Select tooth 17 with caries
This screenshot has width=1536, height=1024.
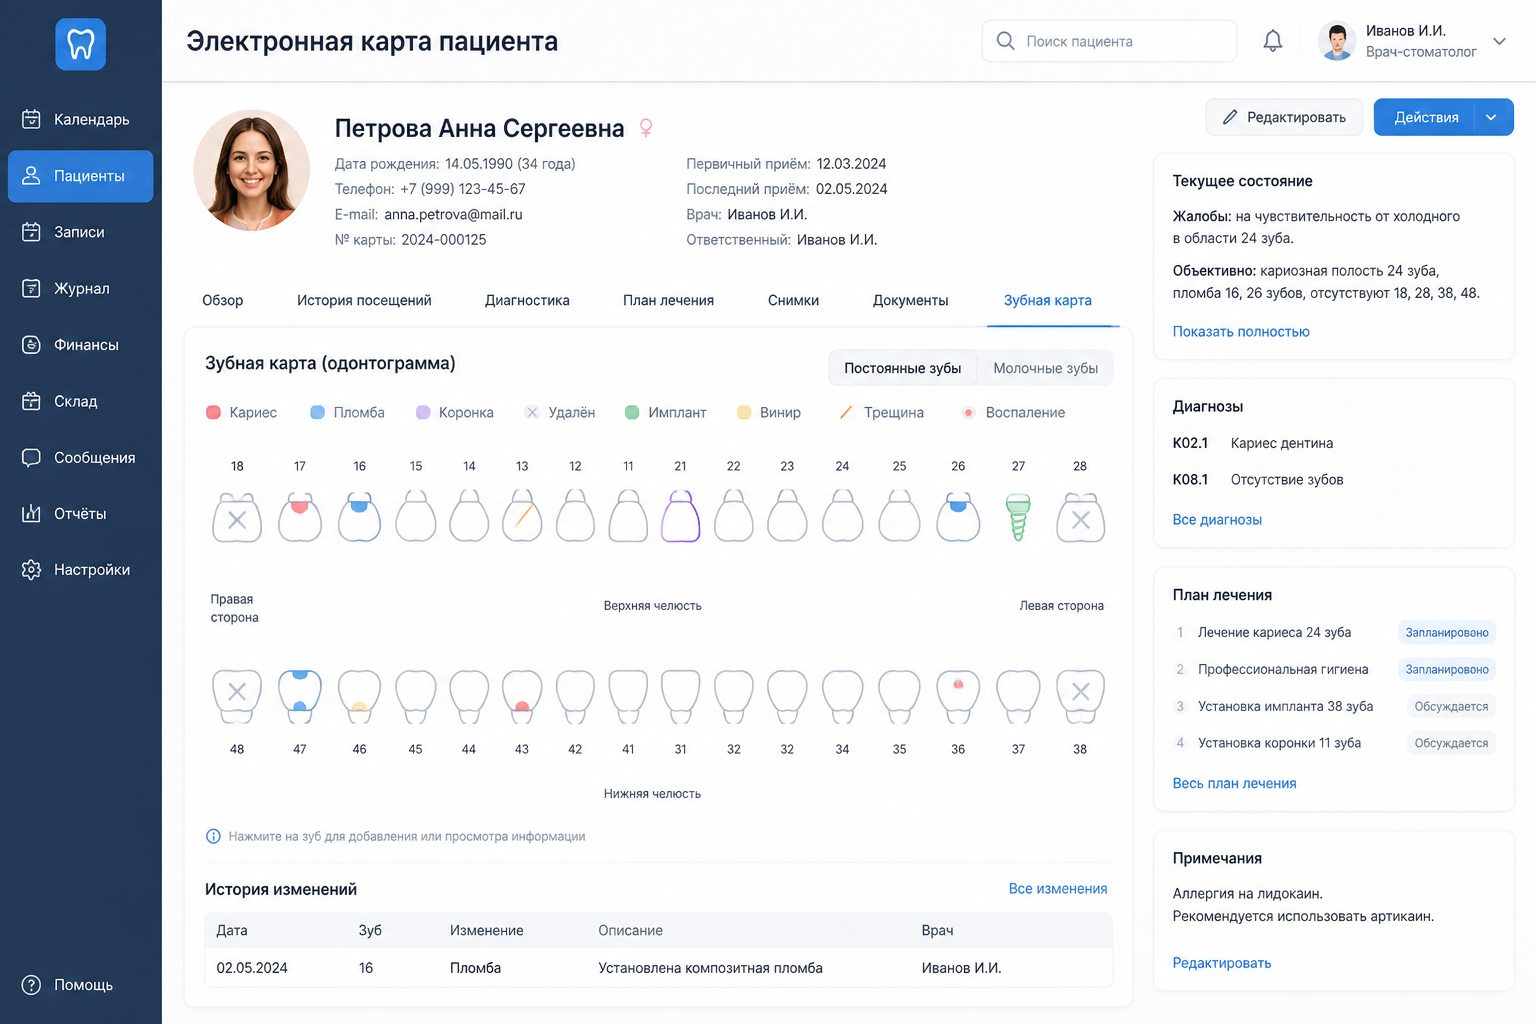coord(300,516)
